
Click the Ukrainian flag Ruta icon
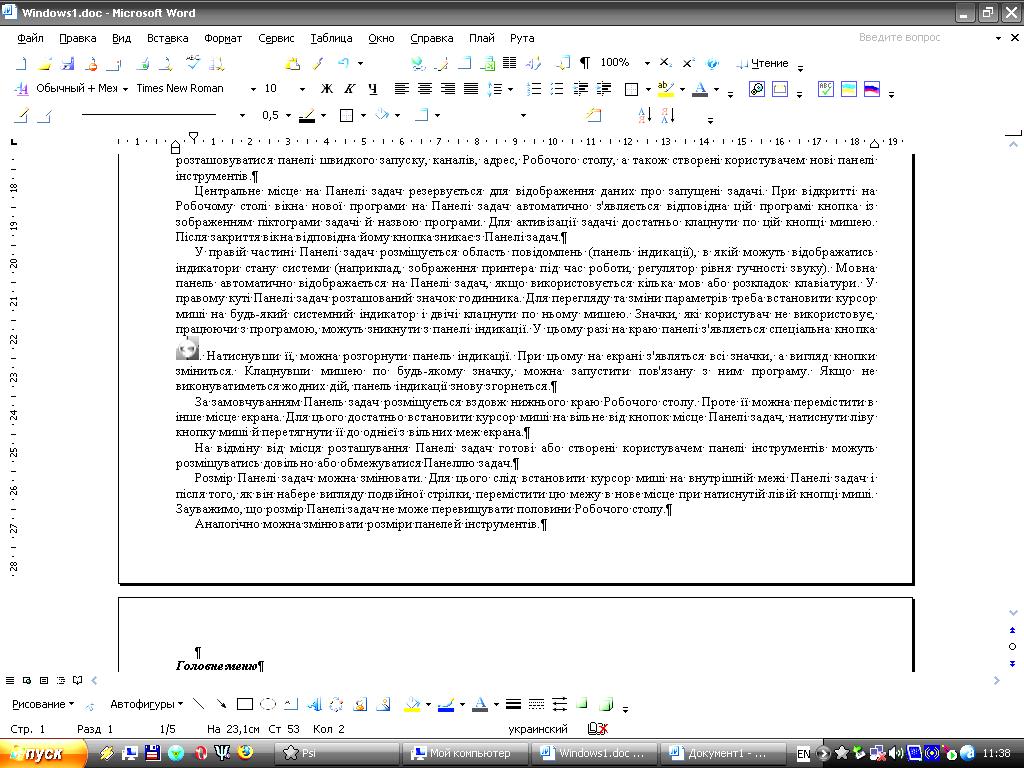pos(849,89)
